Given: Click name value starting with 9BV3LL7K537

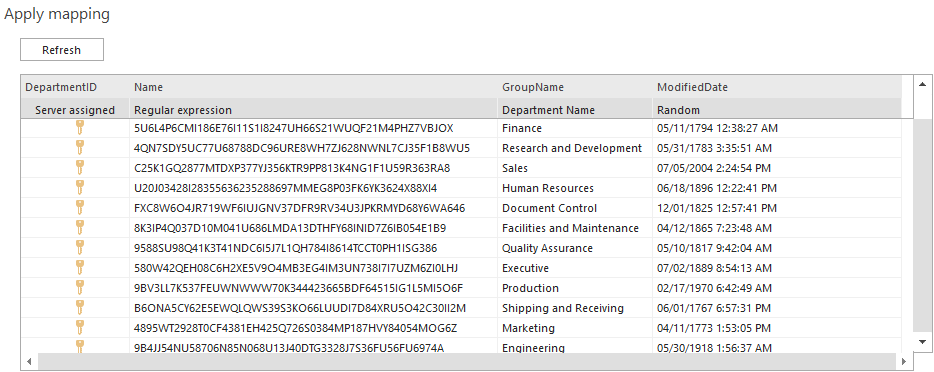Looking at the screenshot, I should [298, 288].
